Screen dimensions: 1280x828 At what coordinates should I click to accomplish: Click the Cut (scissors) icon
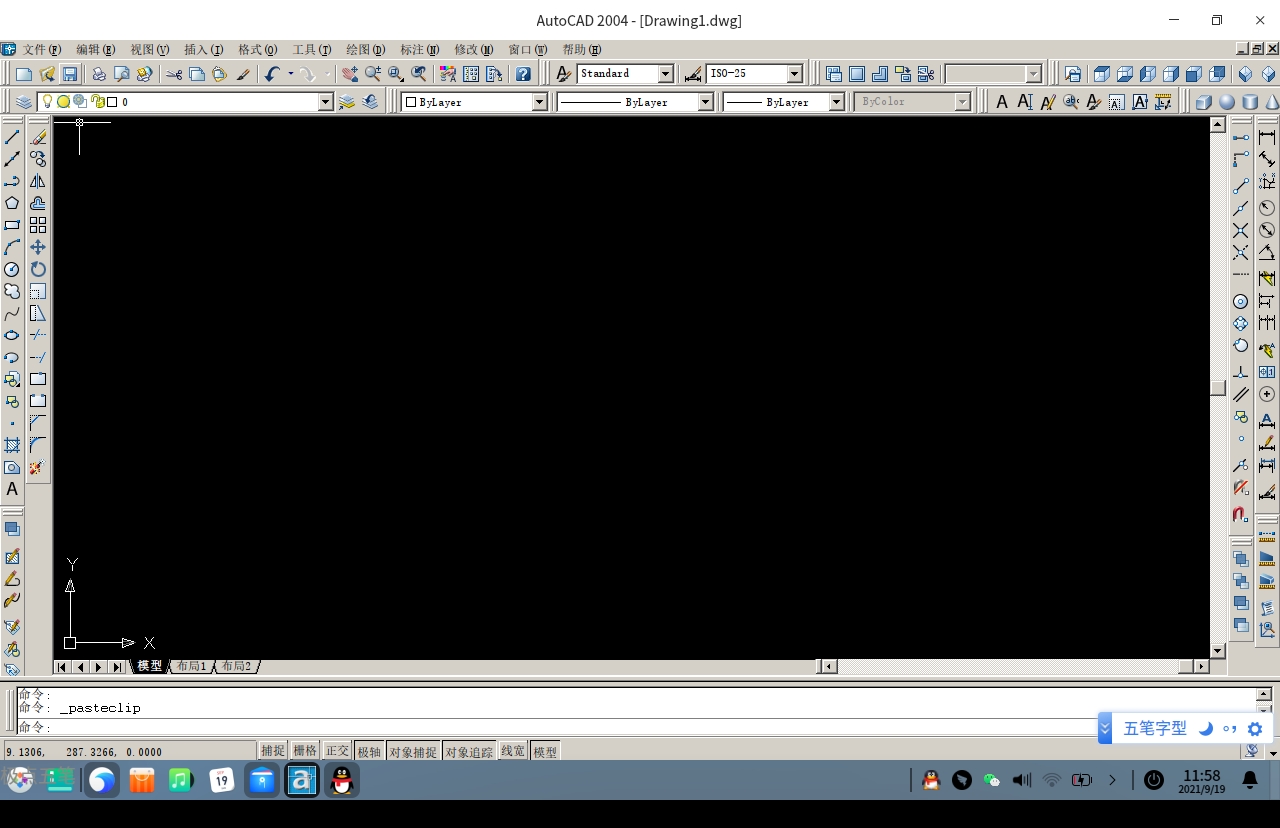[x=174, y=74]
